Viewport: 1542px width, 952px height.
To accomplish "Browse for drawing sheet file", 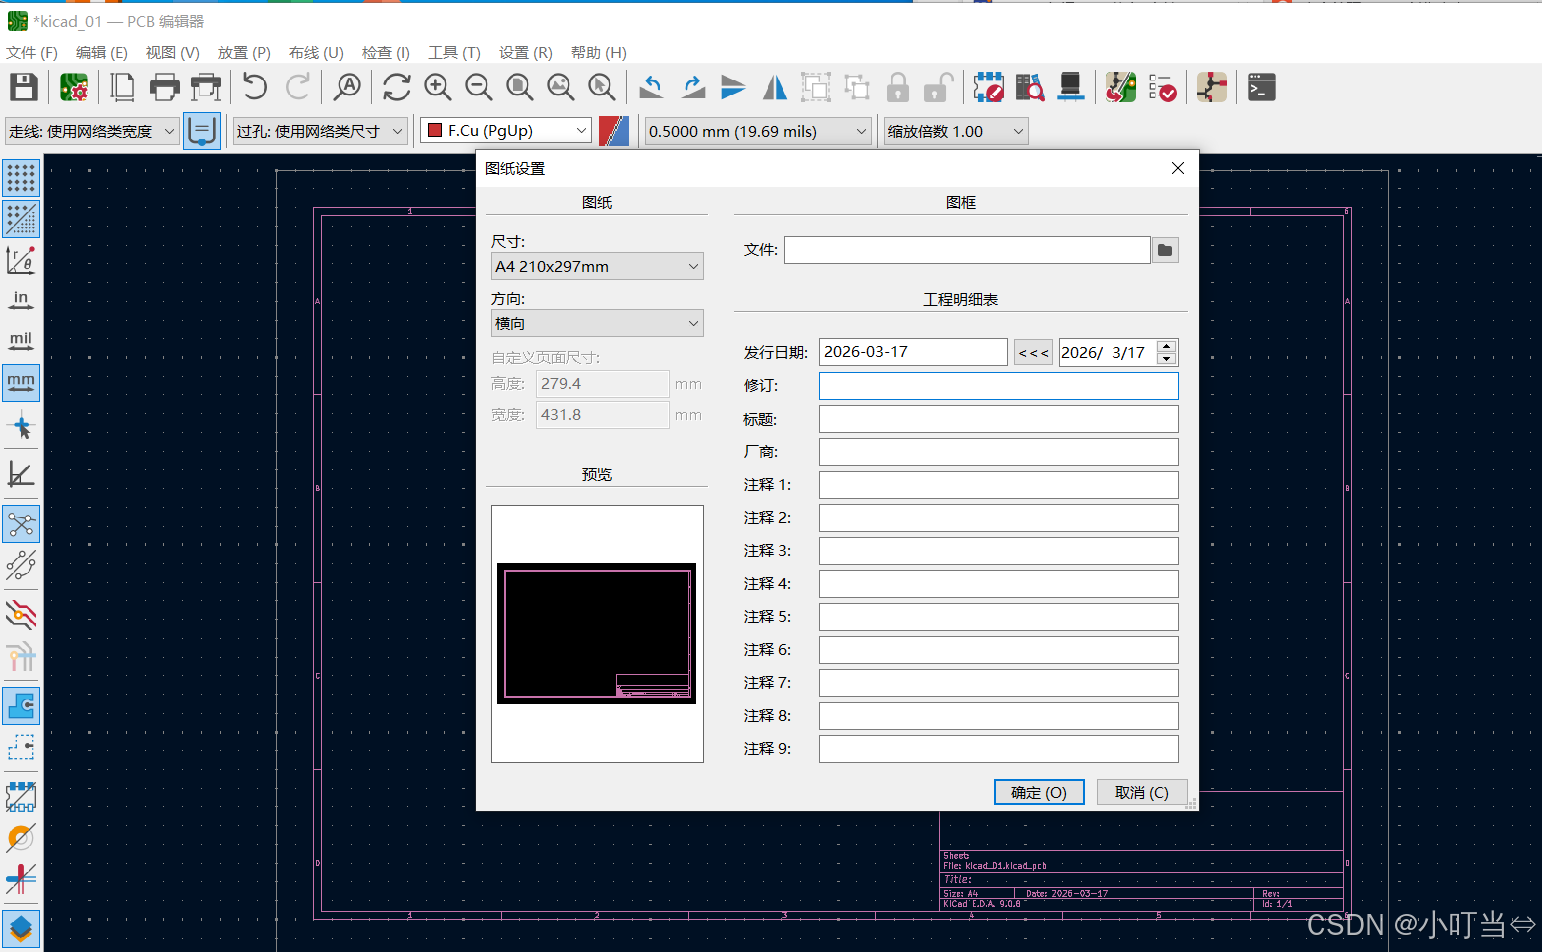I will coord(1165,250).
